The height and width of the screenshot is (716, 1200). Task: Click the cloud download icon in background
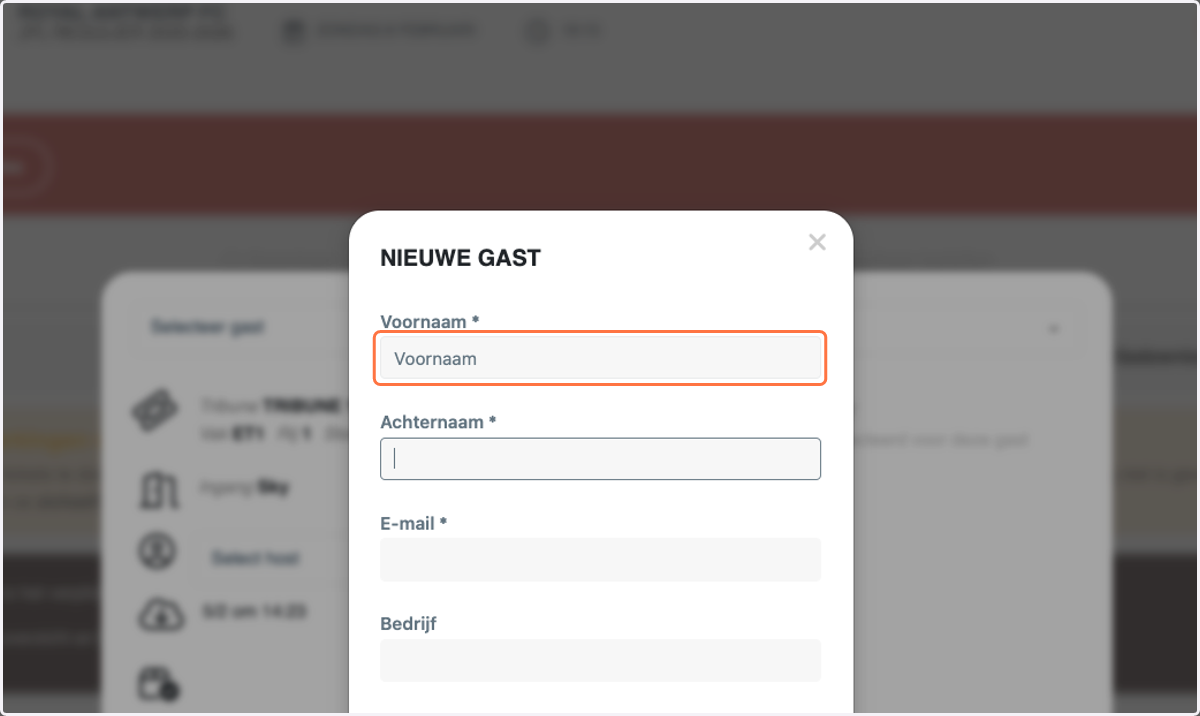coord(160,613)
